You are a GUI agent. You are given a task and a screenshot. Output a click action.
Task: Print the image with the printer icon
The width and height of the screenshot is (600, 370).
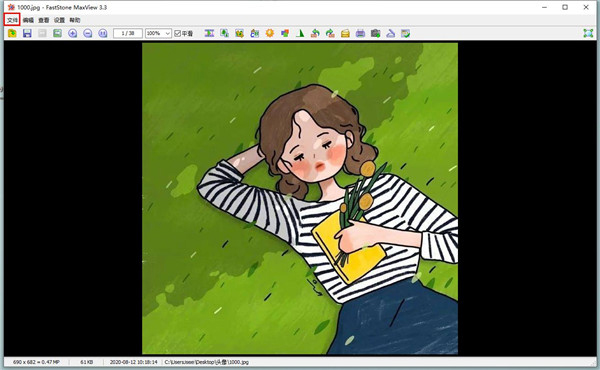[360, 34]
